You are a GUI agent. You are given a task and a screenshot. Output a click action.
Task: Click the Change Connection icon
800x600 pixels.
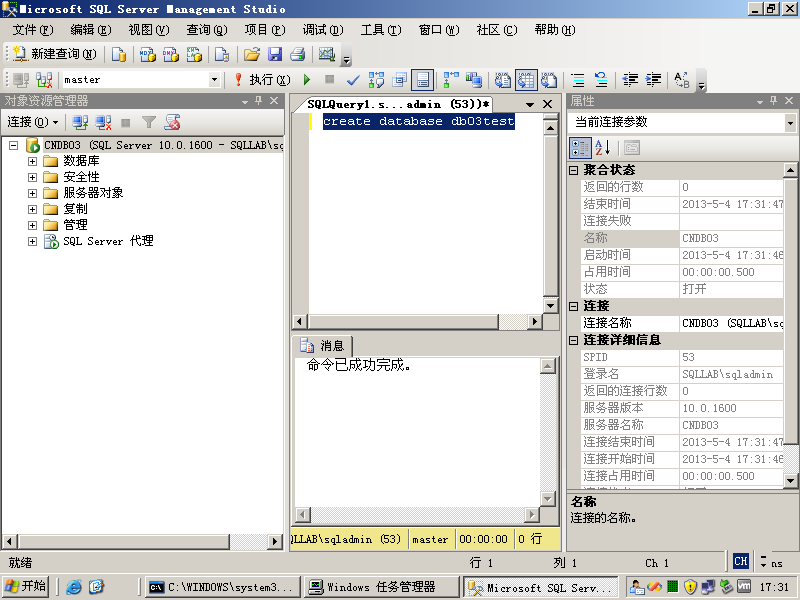tap(44, 80)
